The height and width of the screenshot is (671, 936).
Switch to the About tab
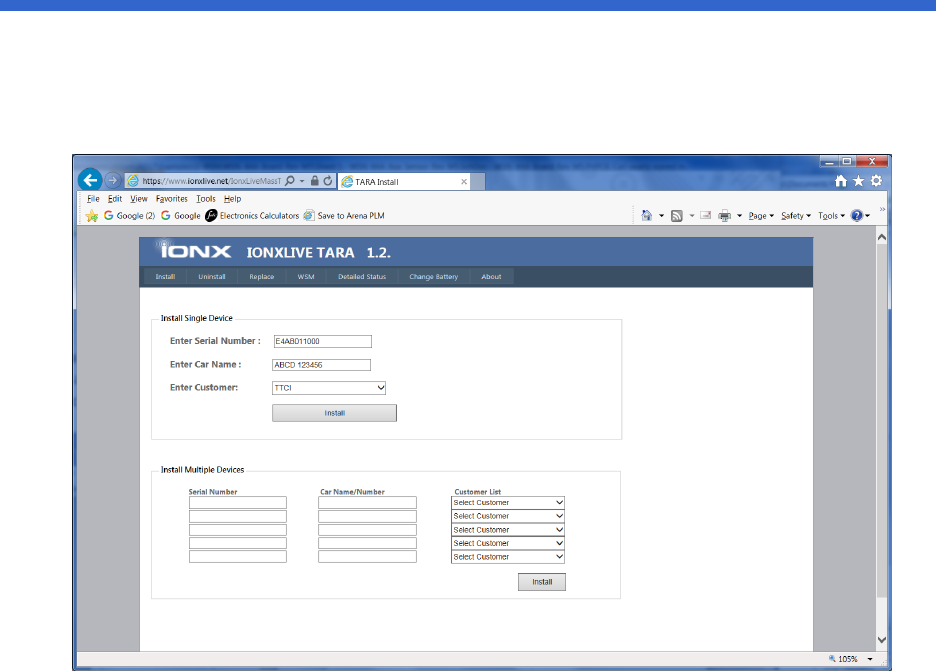coord(491,276)
